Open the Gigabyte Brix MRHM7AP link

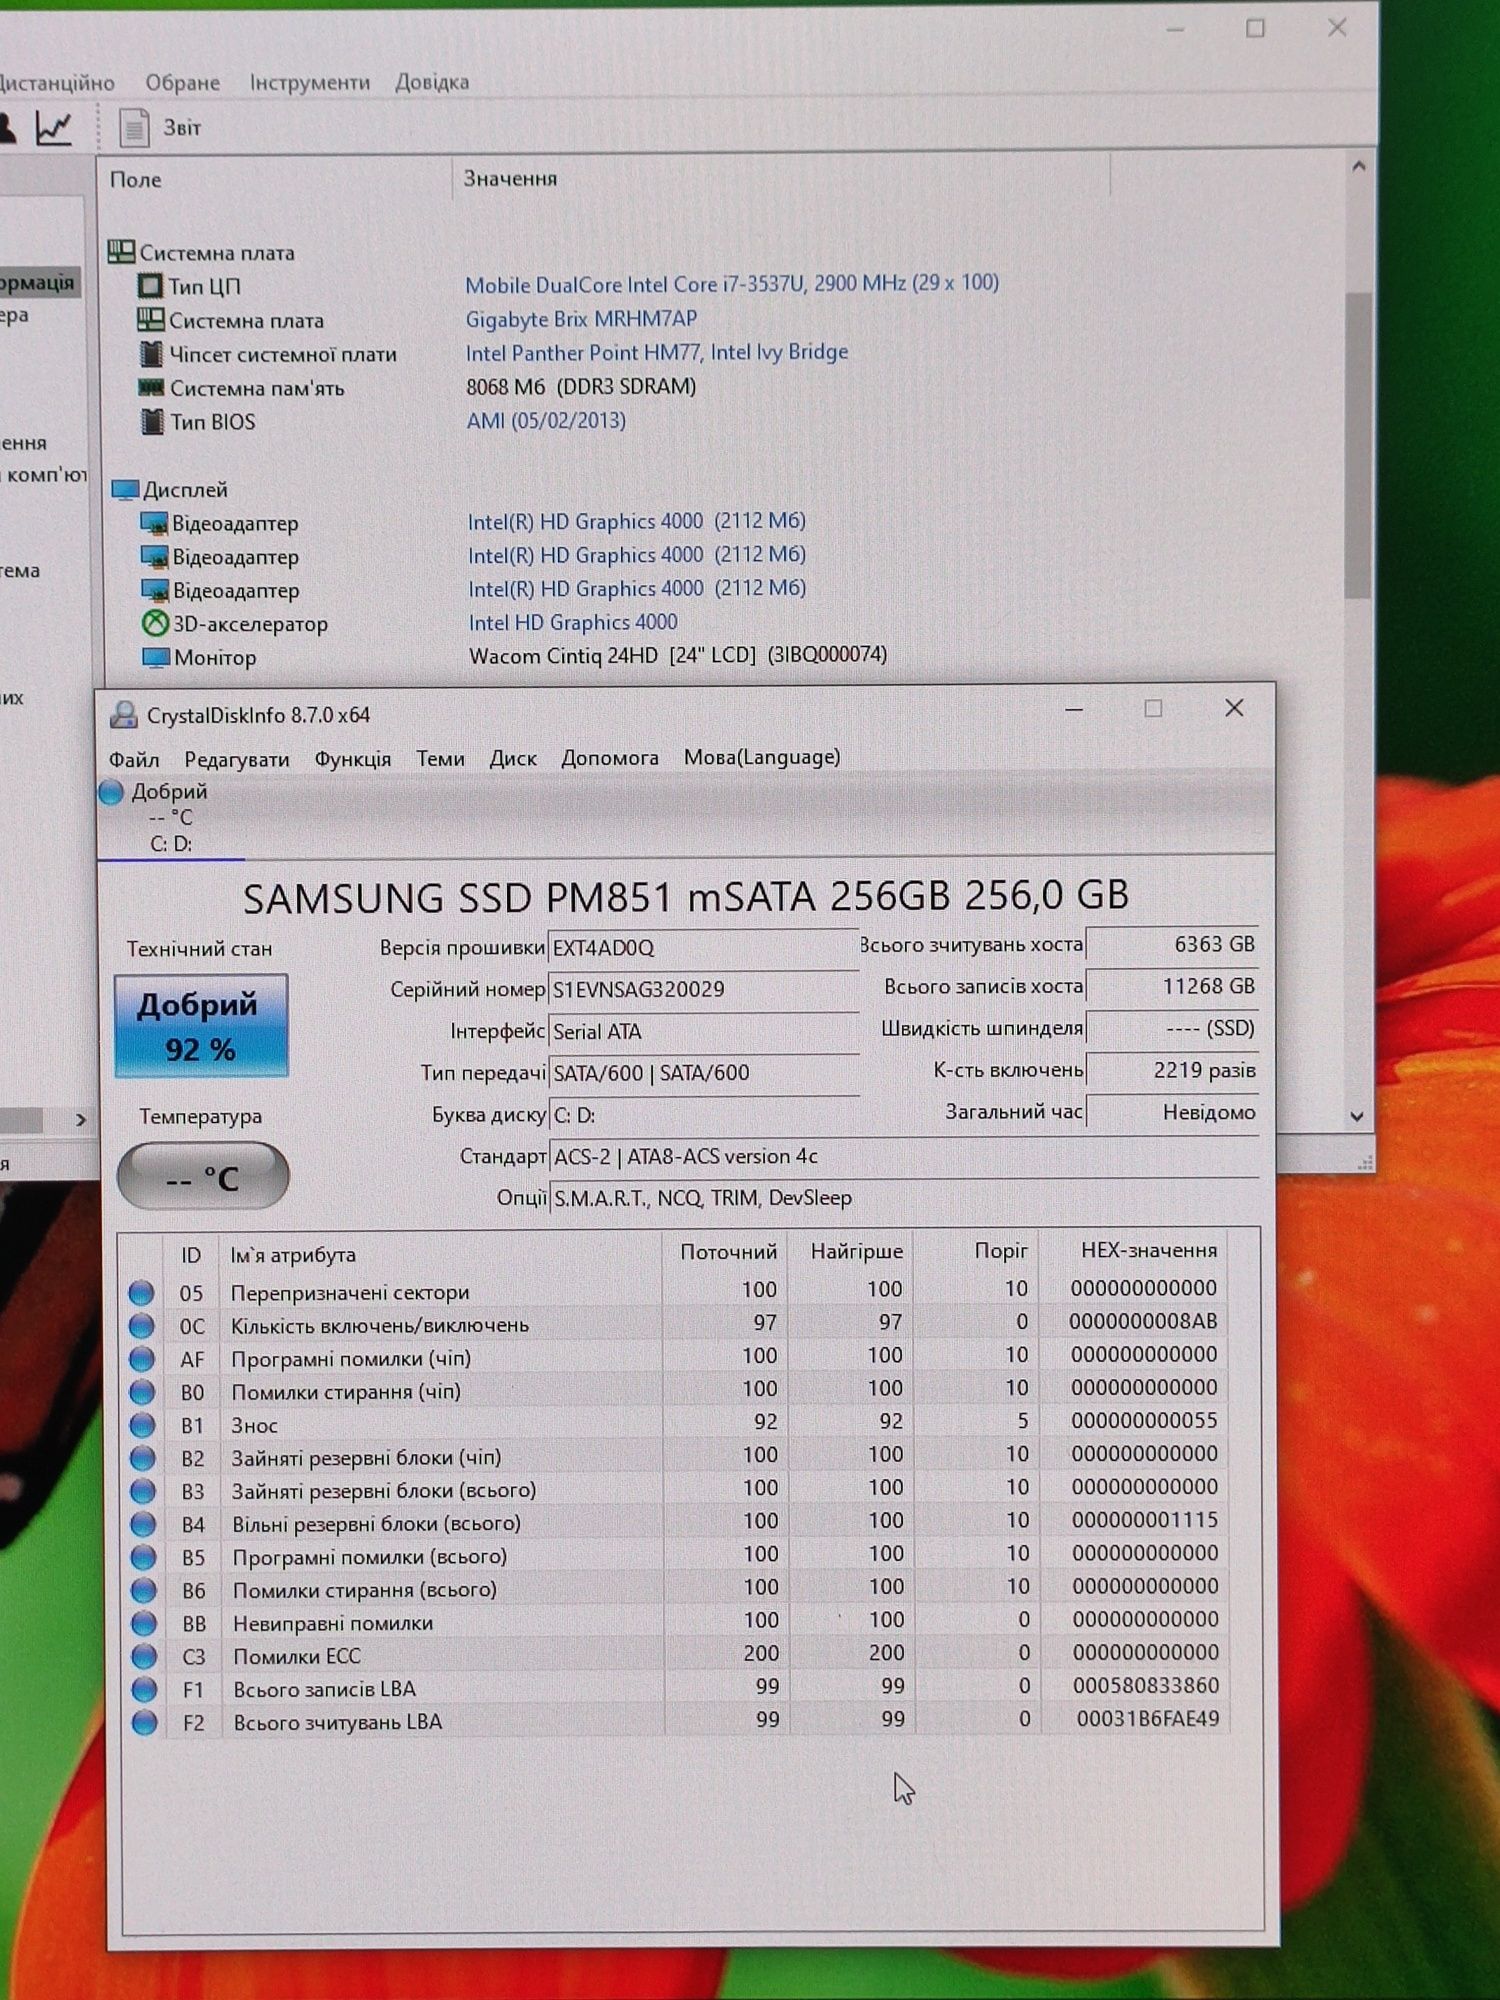click(x=581, y=319)
